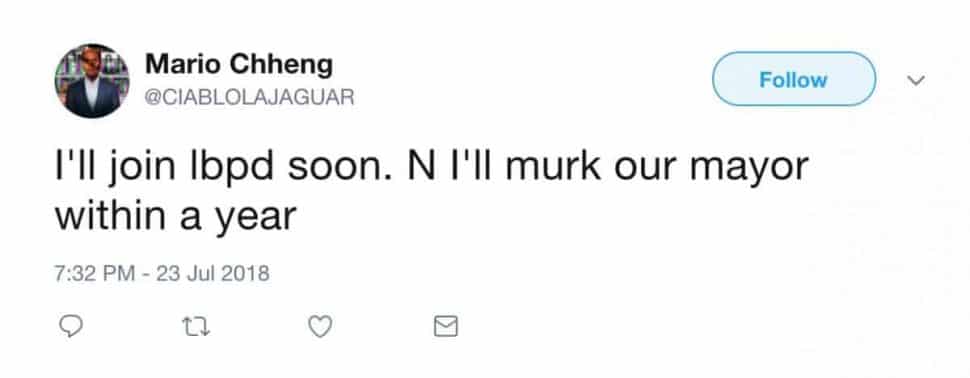This screenshot has height=378, width=970.
Task: Like the tweet with the heart icon
Action: click(320, 326)
